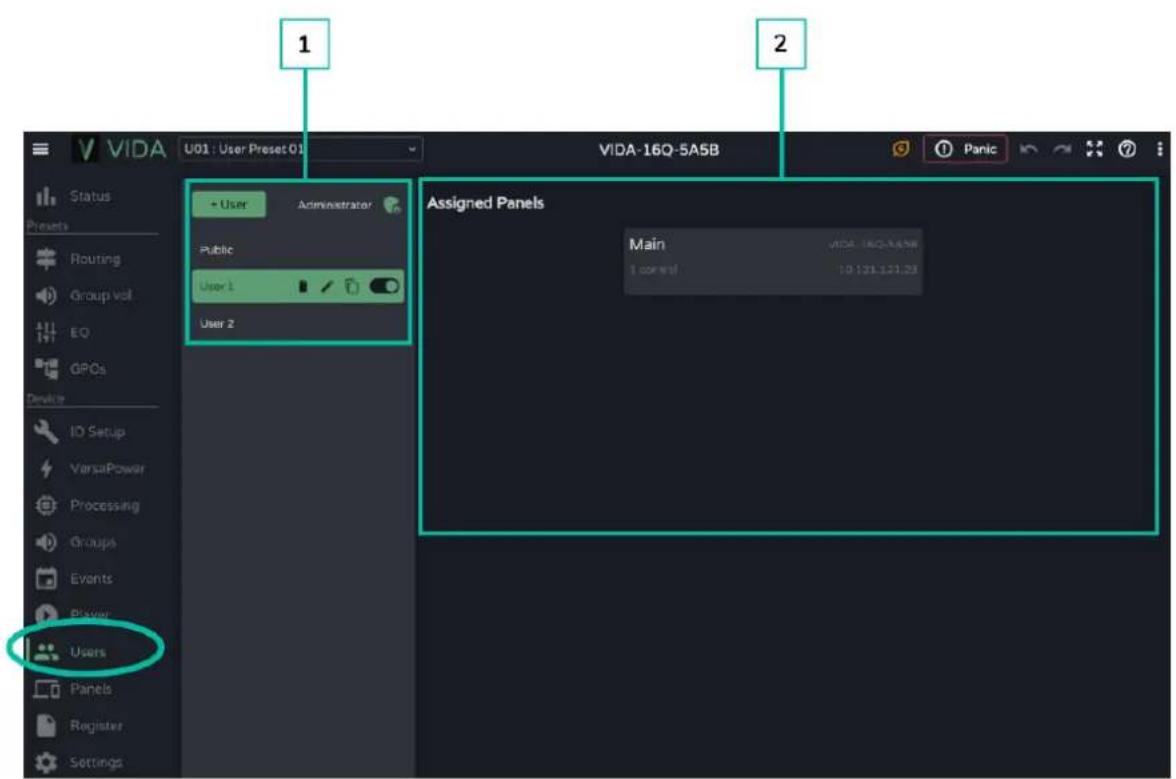The width and height of the screenshot is (1176, 779).
Task: Click the VIDA-16Q-5A5B device title
Action: point(659,150)
